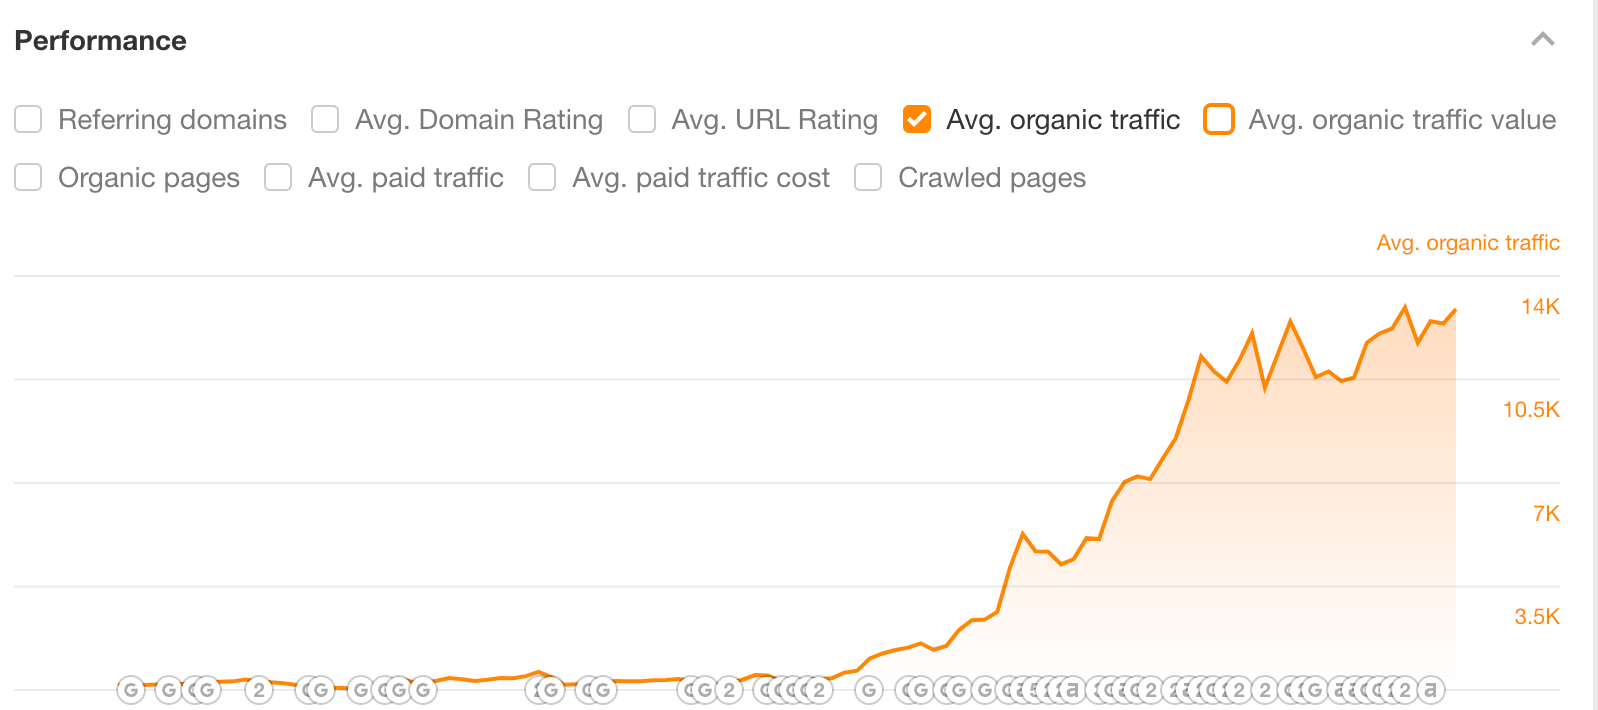Screen dimensions: 1598x710
Task: Click the 'Performance' section heading
Action: click(100, 40)
